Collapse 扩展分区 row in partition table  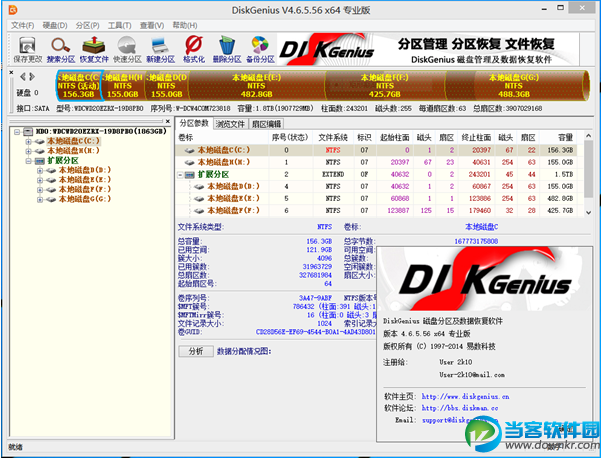(180, 175)
